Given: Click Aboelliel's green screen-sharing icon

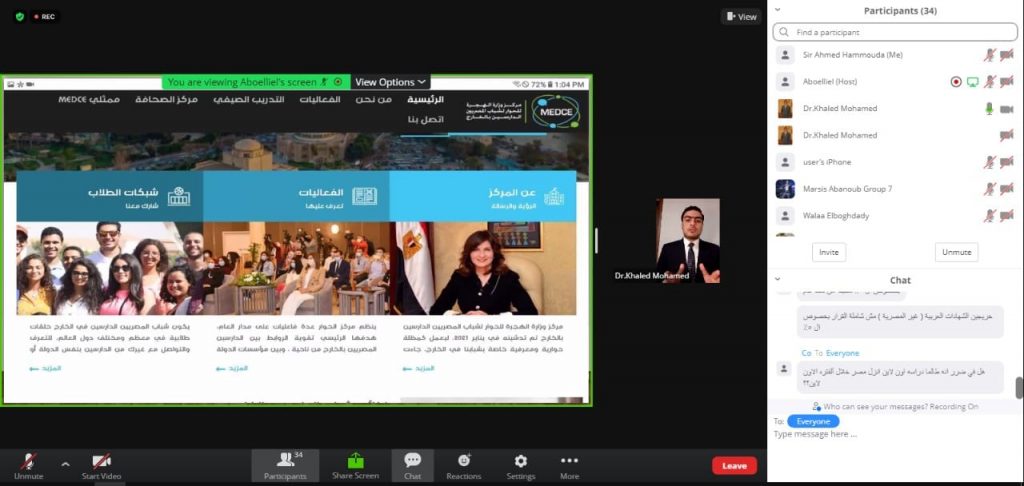Looking at the screenshot, I should [x=972, y=82].
